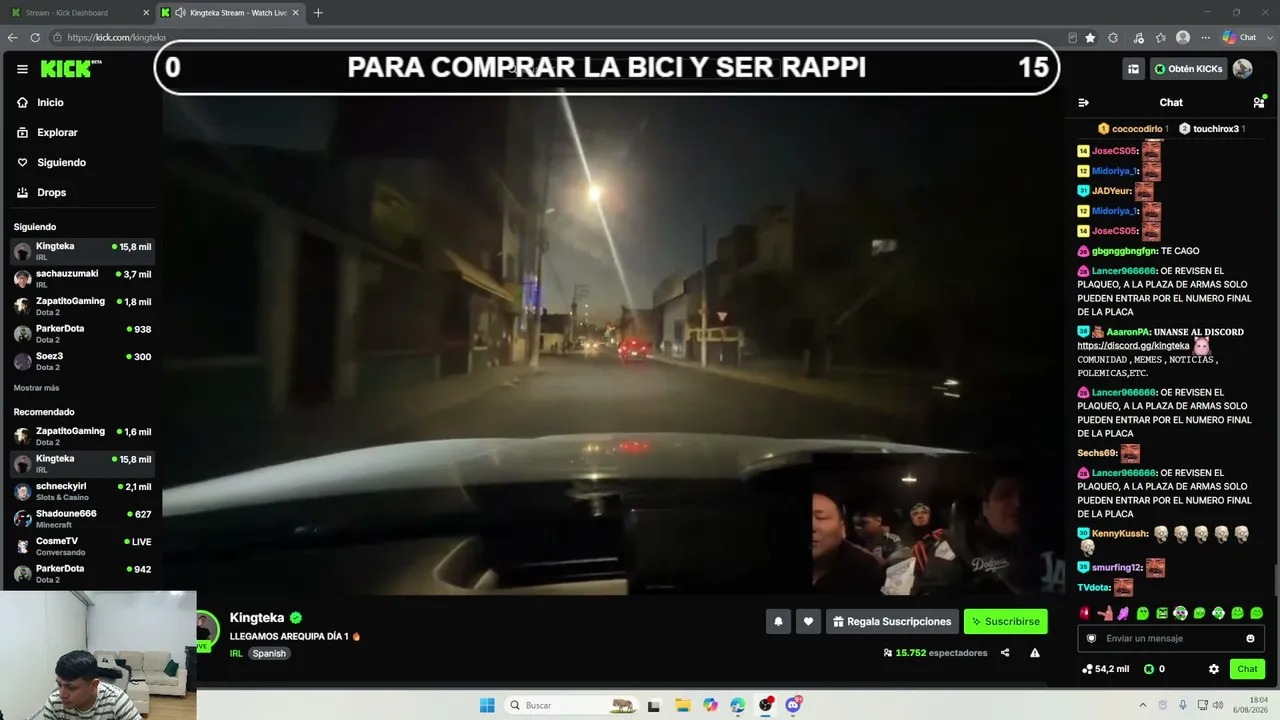
Task: Click the Suscribirse button
Action: [1006, 622]
